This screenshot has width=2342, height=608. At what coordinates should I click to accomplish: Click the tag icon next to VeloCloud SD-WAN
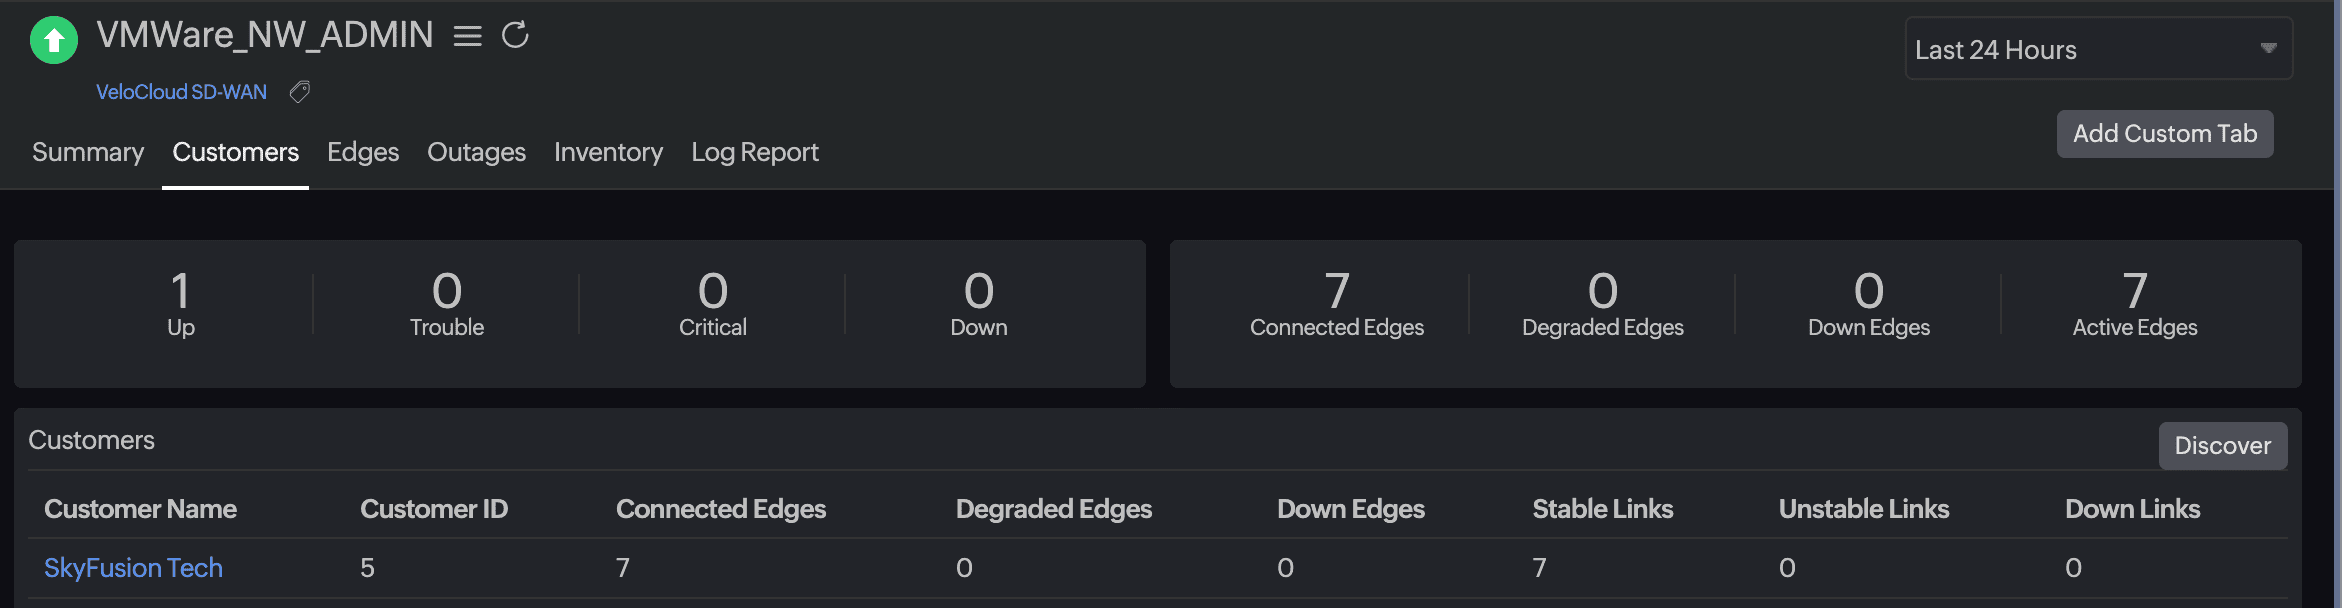point(298,92)
